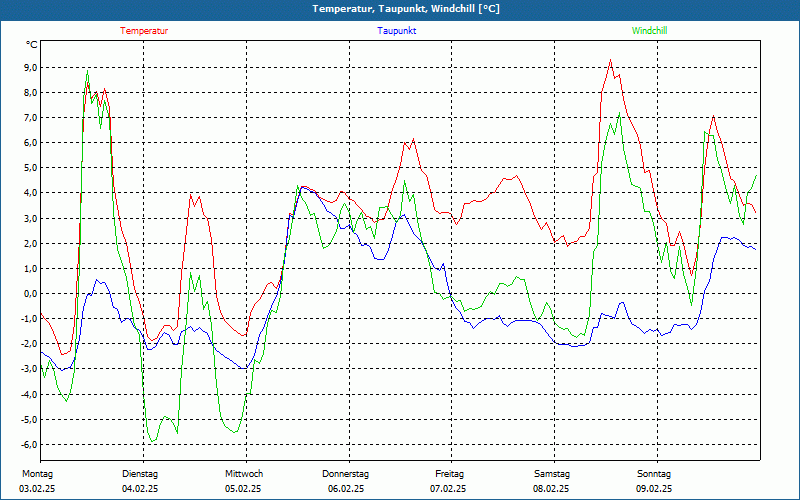The width and height of the screenshot is (800, 500).
Task: Click the green Windchill legend label
Action: point(650,31)
